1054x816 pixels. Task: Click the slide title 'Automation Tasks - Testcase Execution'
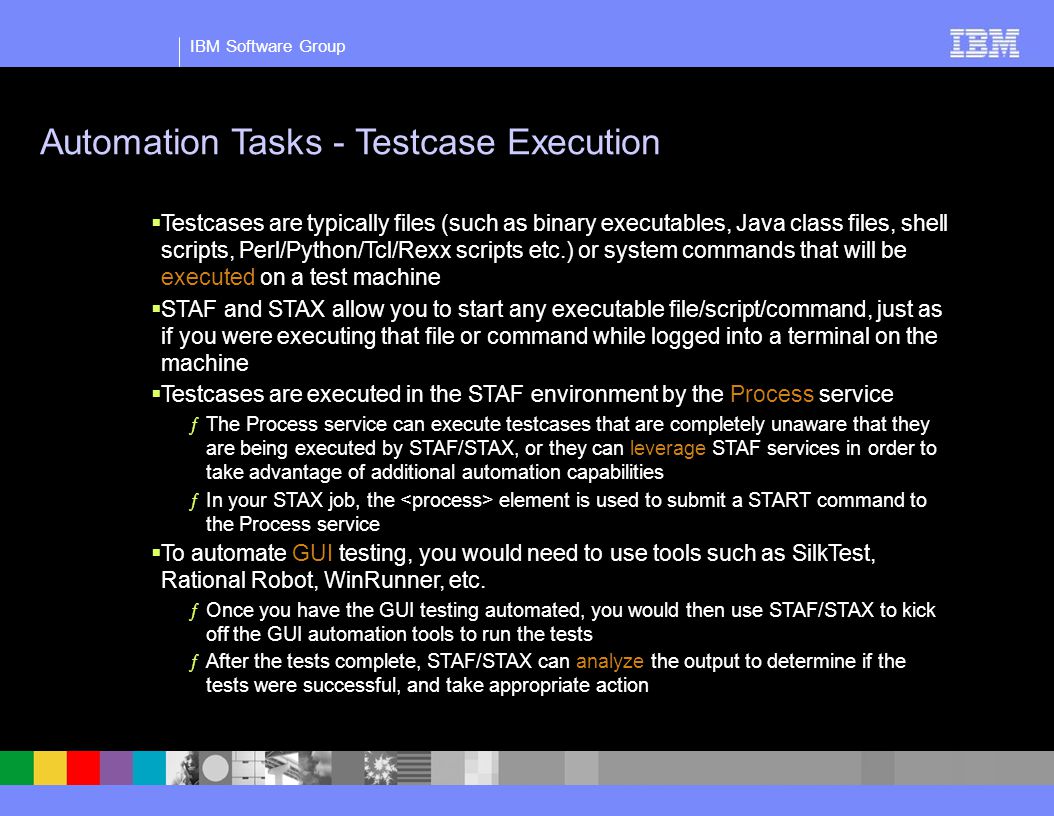pos(350,142)
